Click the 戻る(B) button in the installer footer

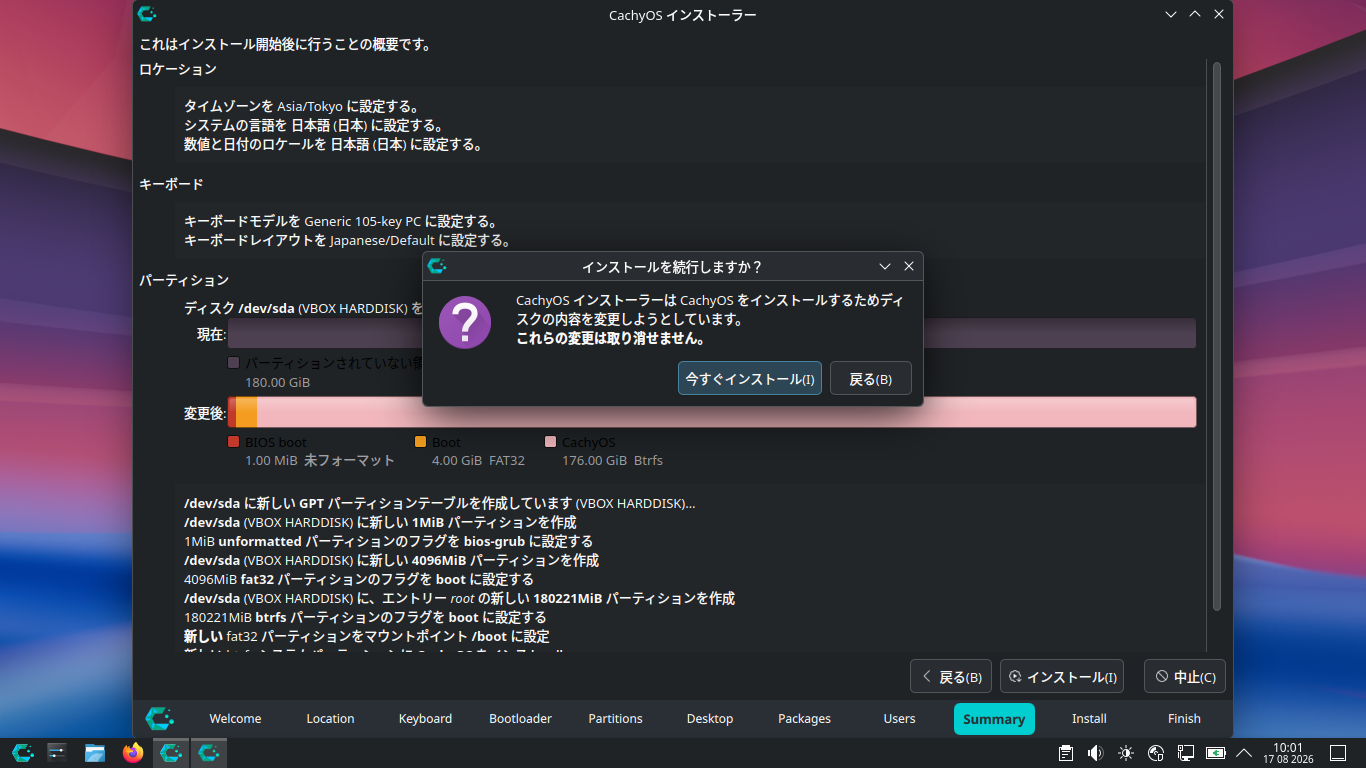pos(951,677)
